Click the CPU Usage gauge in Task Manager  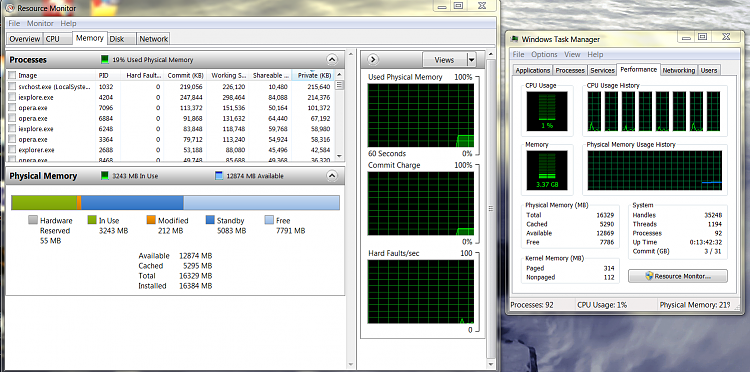coord(547,111)
